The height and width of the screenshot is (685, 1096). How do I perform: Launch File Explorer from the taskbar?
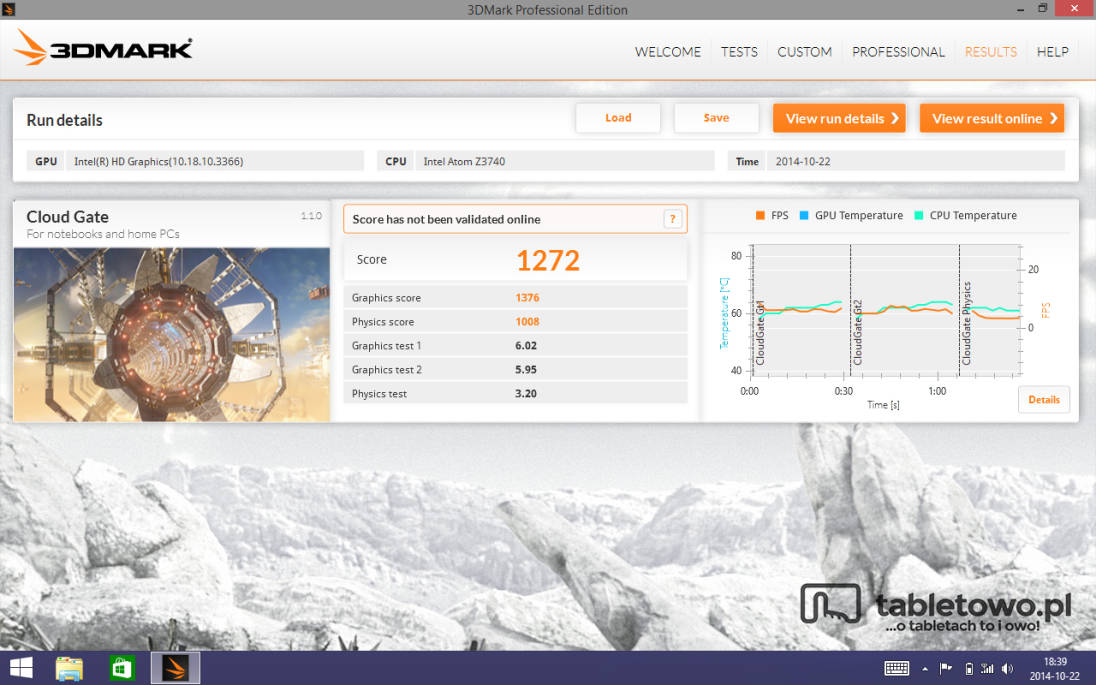coord(70,669)
